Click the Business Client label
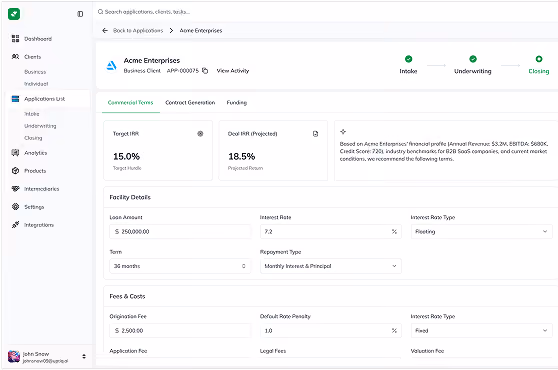 142,71
